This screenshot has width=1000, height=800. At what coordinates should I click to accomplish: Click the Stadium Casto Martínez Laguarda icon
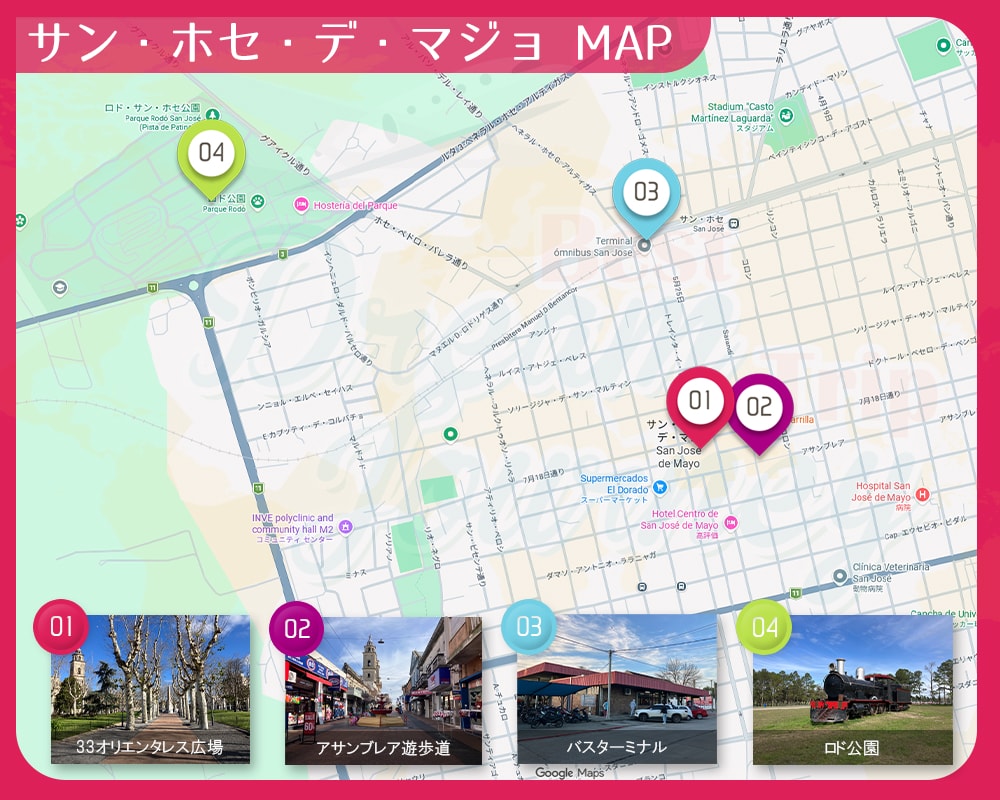pyautogui.click(x=786, y=116)
